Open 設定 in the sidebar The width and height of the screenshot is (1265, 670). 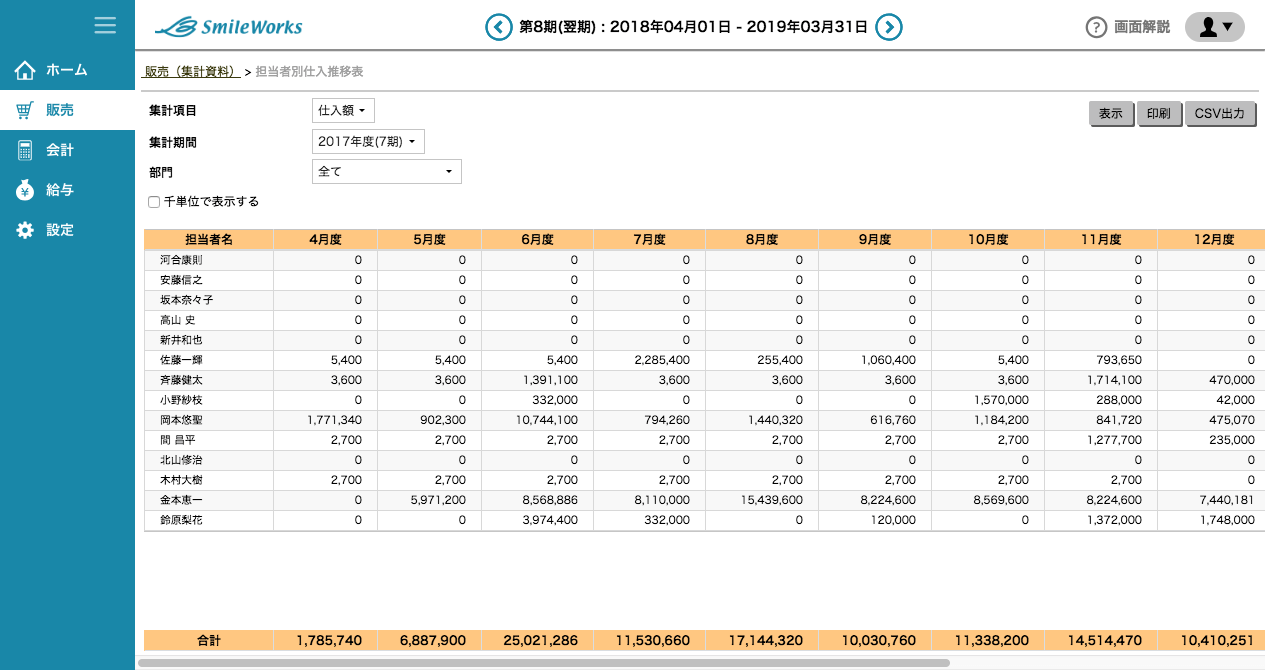click(x=67, y=230)
